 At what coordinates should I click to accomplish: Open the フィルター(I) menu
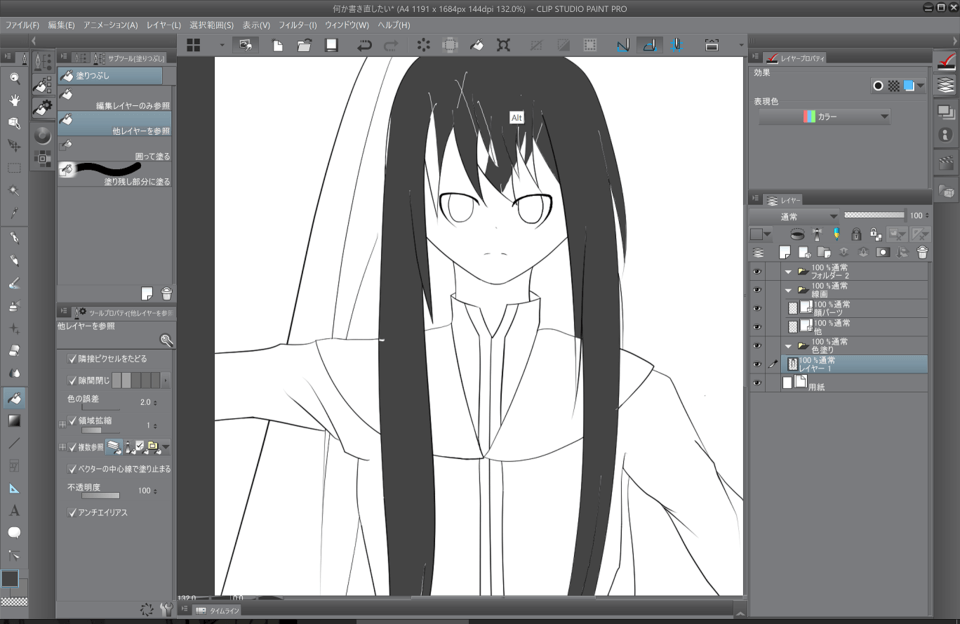296,24
